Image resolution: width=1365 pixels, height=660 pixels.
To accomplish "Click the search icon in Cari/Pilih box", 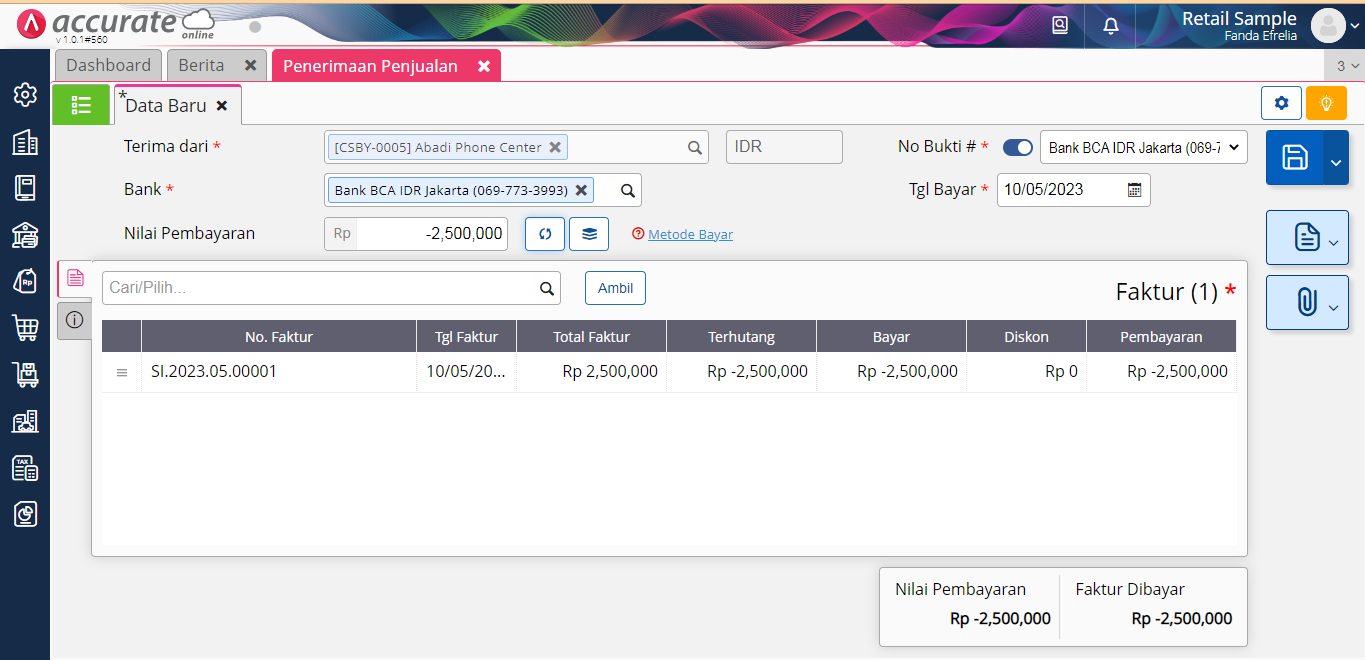I will pos(547,288).
